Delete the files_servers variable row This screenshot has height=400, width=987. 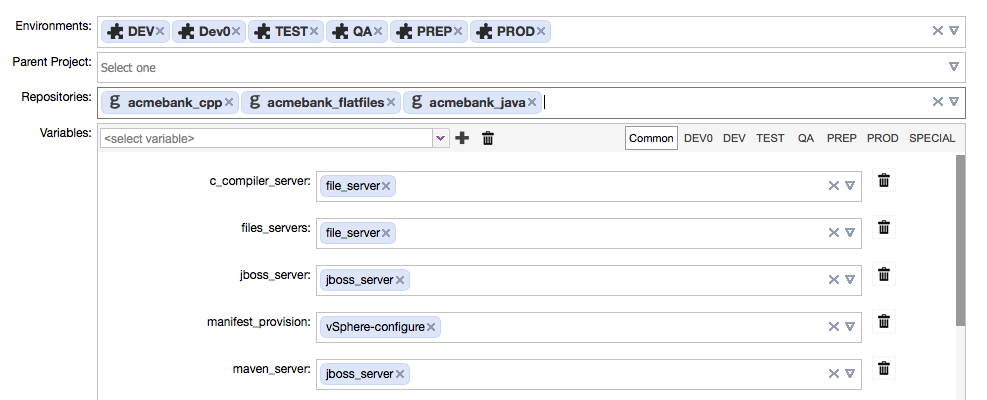coord(884,227)
